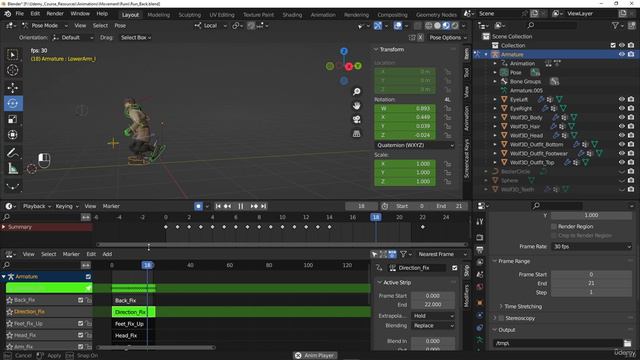The height and width of the screenshot is (360, 640).
Task: Toggle camera view gizmo
Action: (356, 119)
